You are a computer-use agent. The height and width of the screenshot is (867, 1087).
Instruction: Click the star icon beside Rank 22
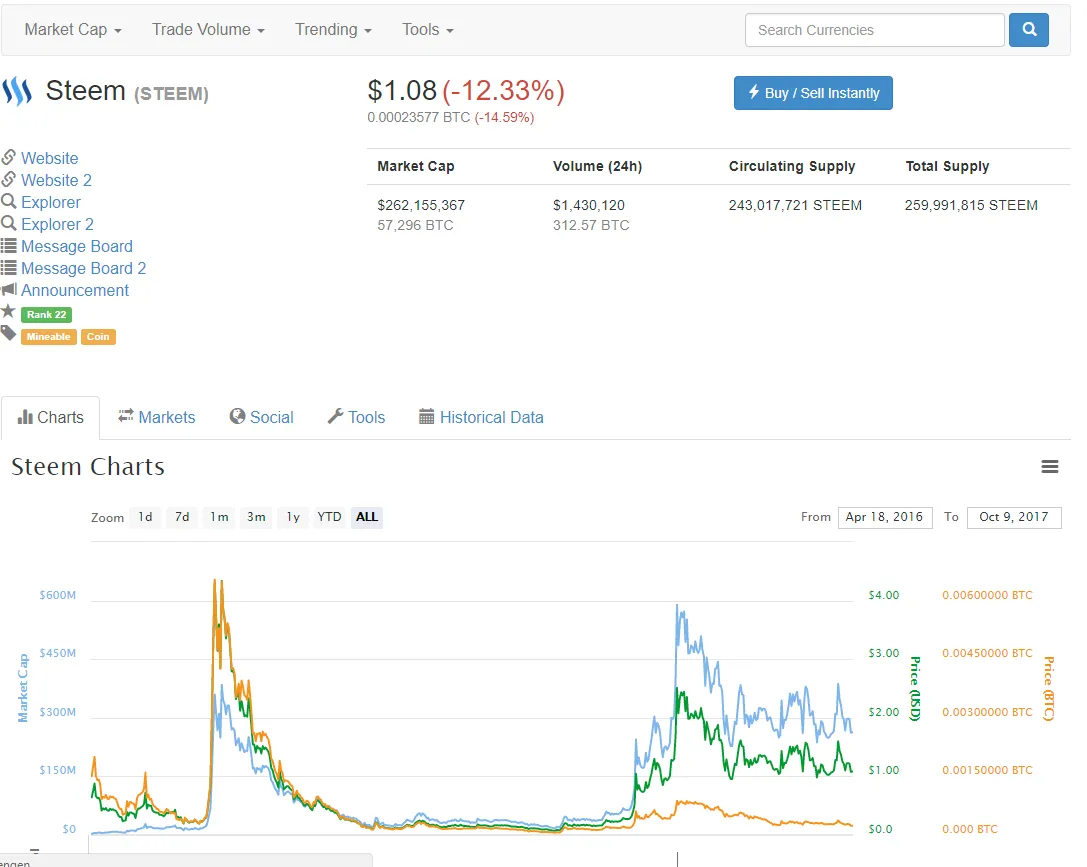click(x=8, y=310)
